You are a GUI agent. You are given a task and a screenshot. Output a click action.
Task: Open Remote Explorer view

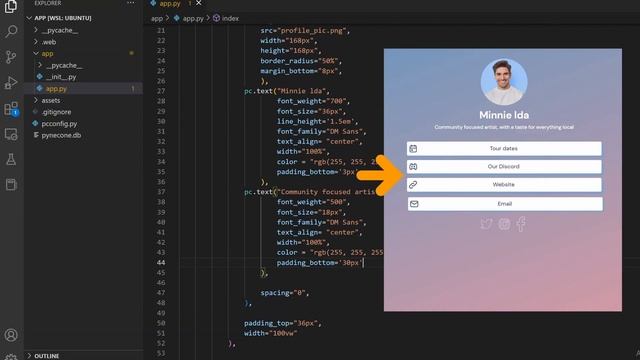(x=11, y=134)
